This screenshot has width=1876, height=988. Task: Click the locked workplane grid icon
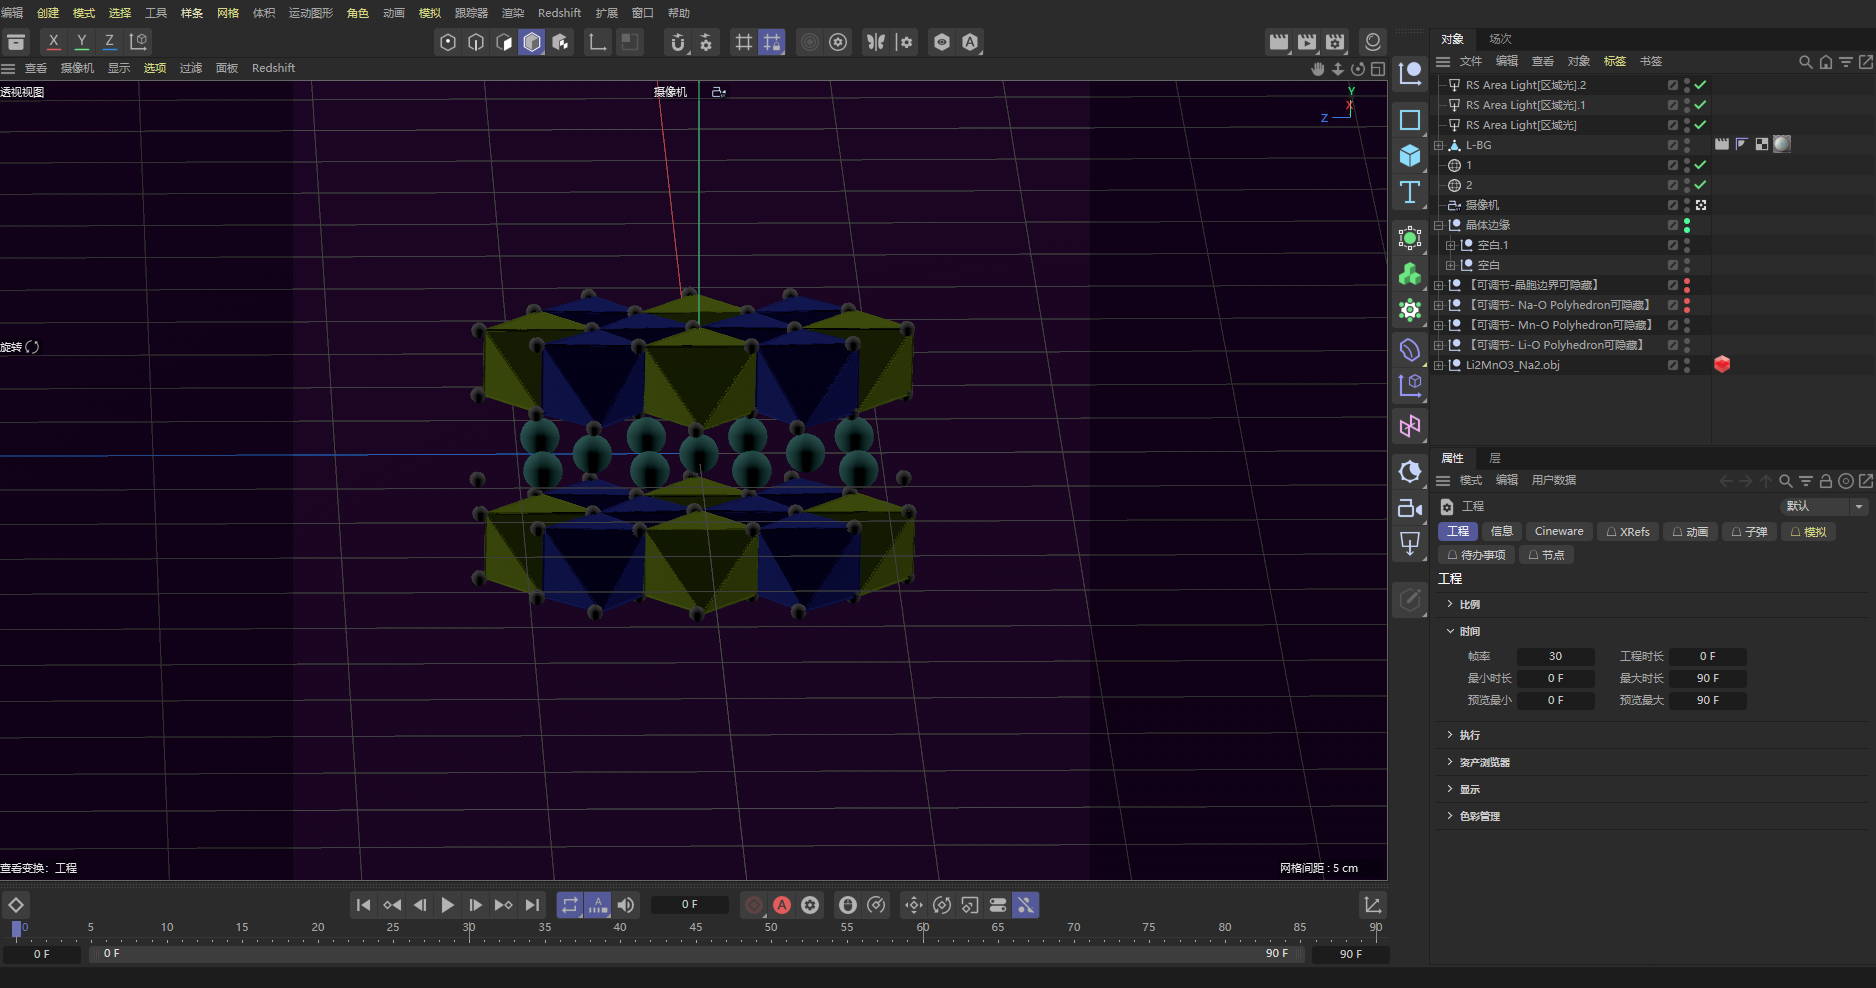coord(772,42)
